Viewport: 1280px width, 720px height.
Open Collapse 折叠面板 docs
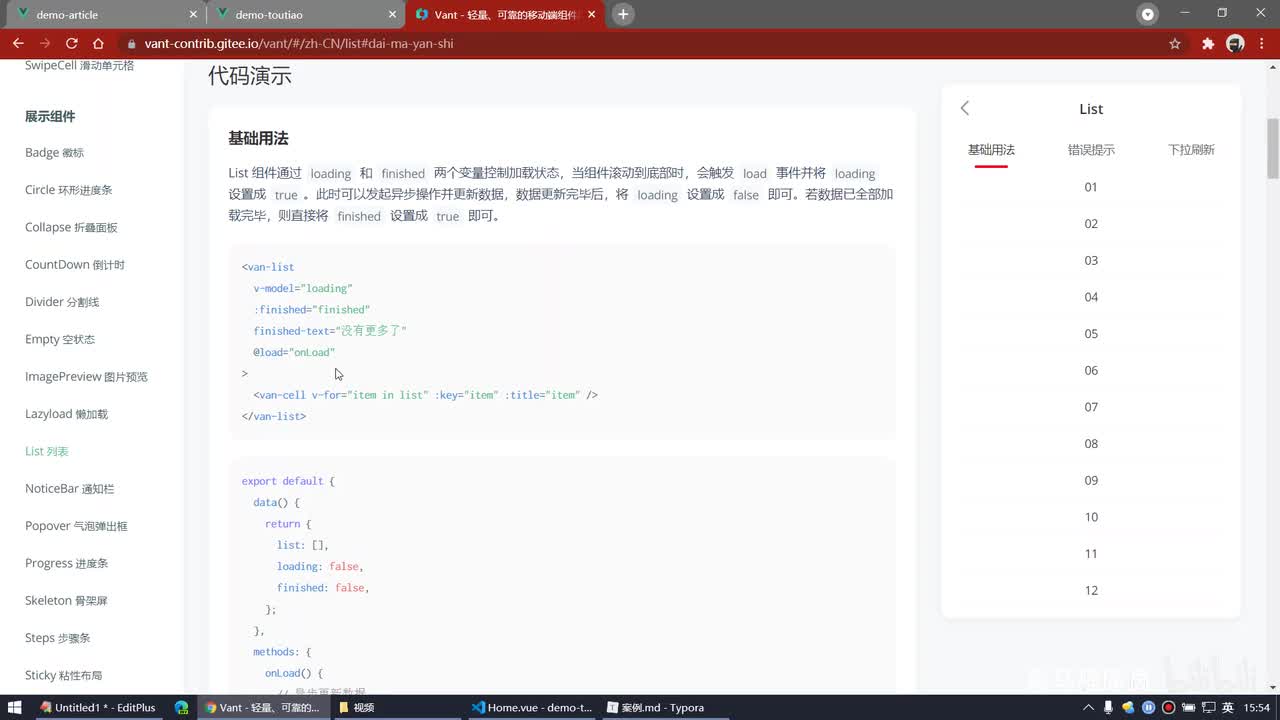(71, 227)
